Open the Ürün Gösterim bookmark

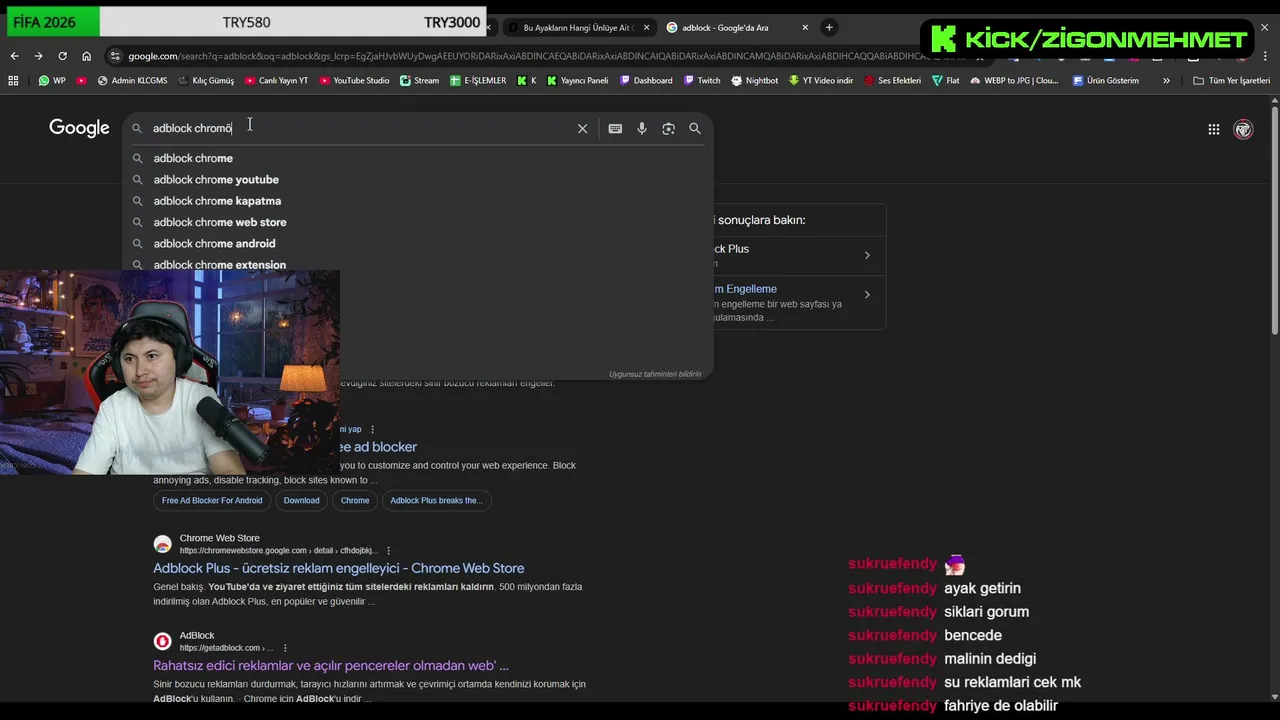click(1105, 80)
